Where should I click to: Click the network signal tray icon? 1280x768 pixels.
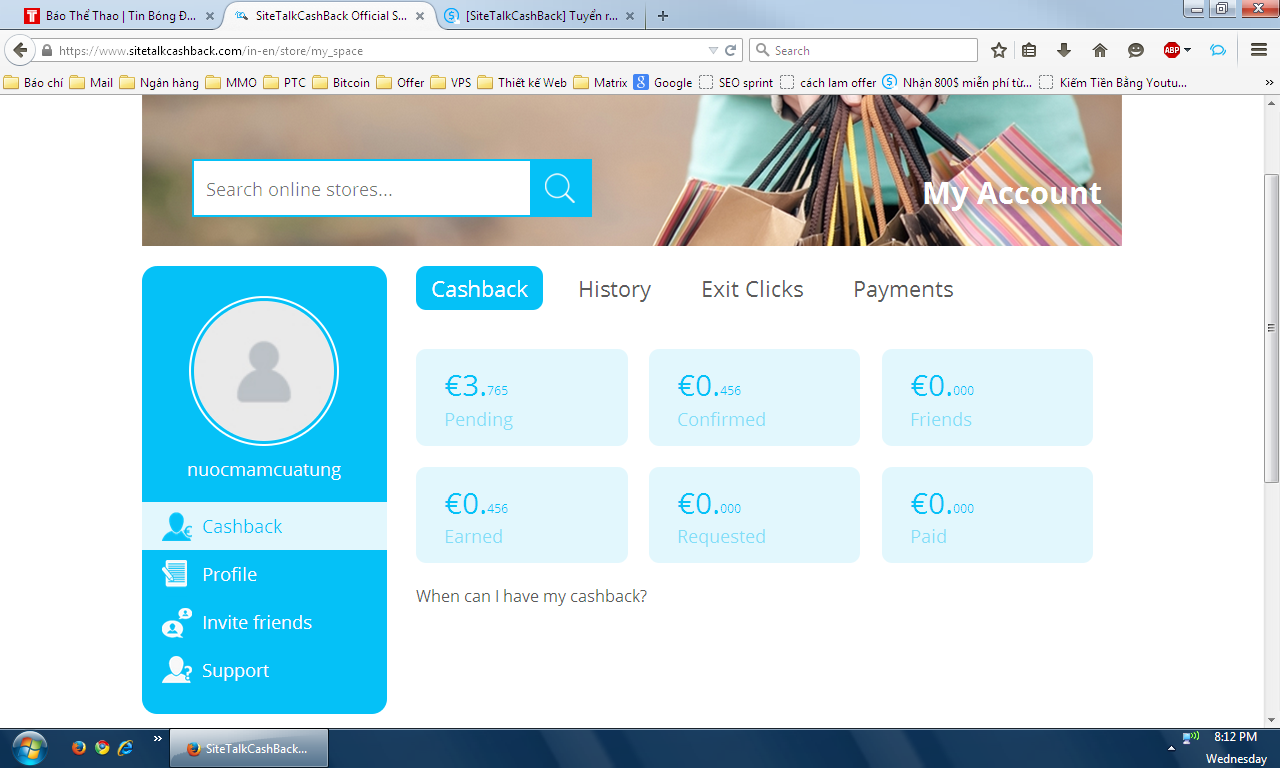click(x=1190, y=739)
